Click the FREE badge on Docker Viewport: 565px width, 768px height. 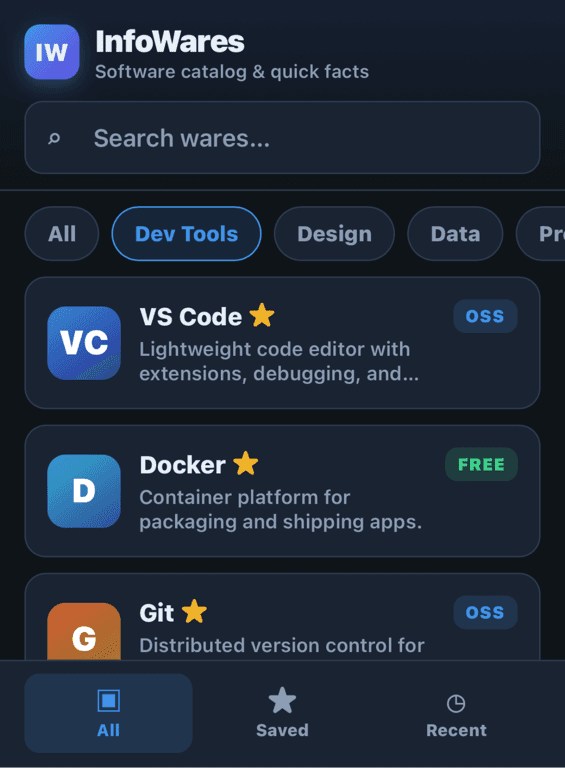click(x=481, y=464)
